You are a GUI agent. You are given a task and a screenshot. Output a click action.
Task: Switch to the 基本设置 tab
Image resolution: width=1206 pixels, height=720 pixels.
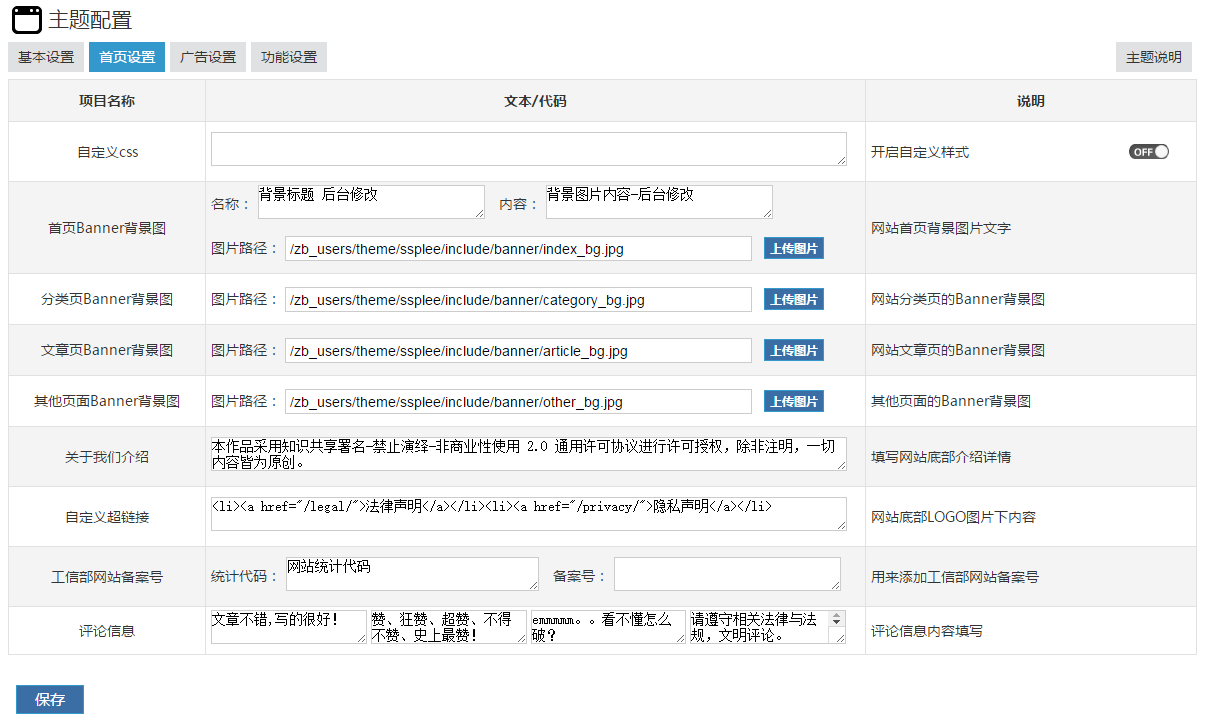tap(46, 57)
